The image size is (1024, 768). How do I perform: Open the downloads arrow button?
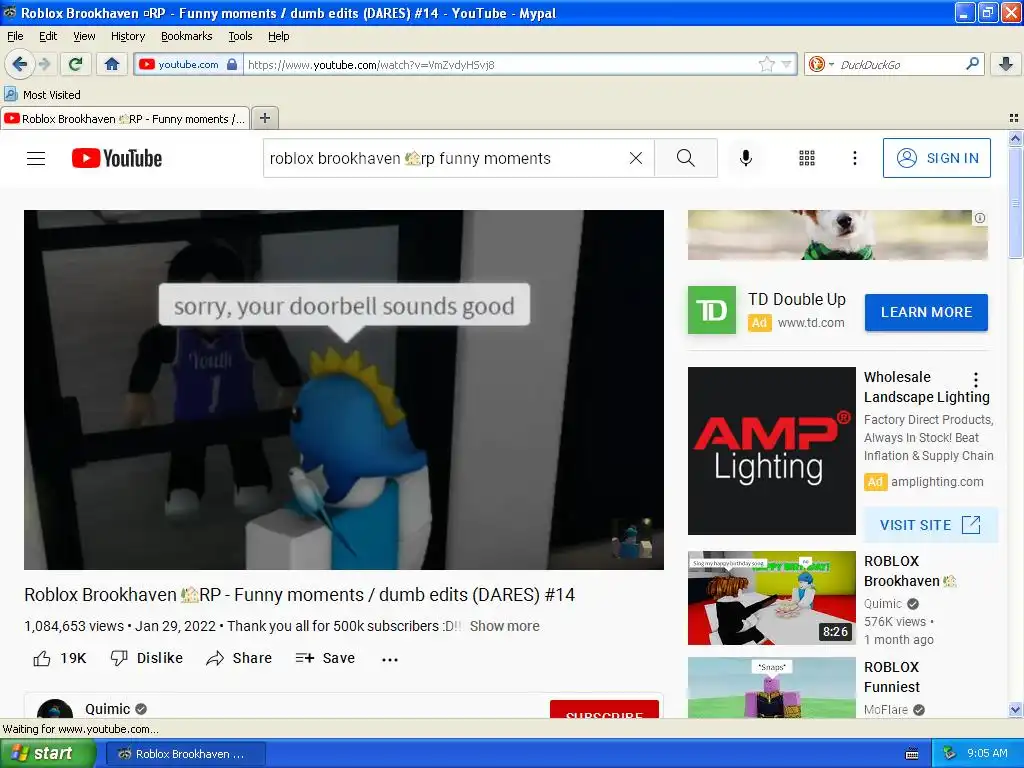tap(1006, 64)
